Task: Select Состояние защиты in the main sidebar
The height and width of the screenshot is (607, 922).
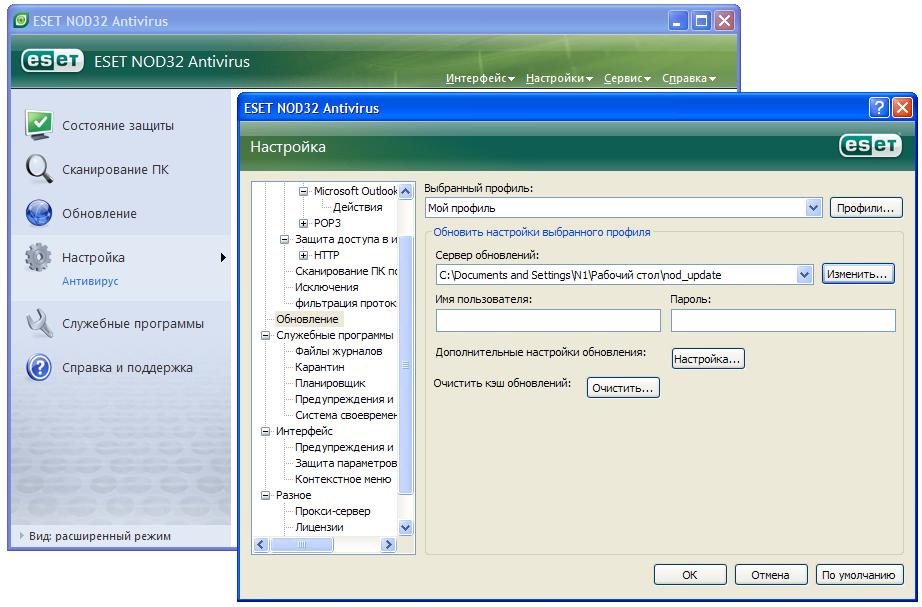Action: click(x=118, y=125)
